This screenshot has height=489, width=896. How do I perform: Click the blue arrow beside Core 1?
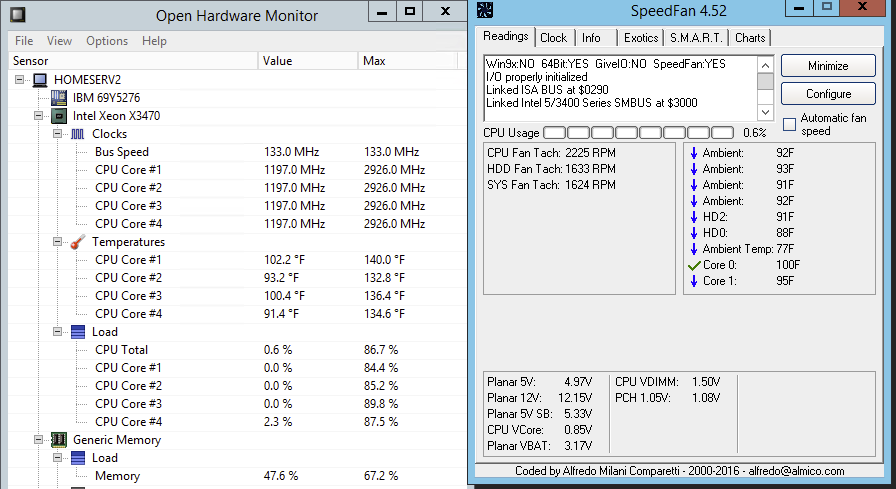(x=694, y=281)
